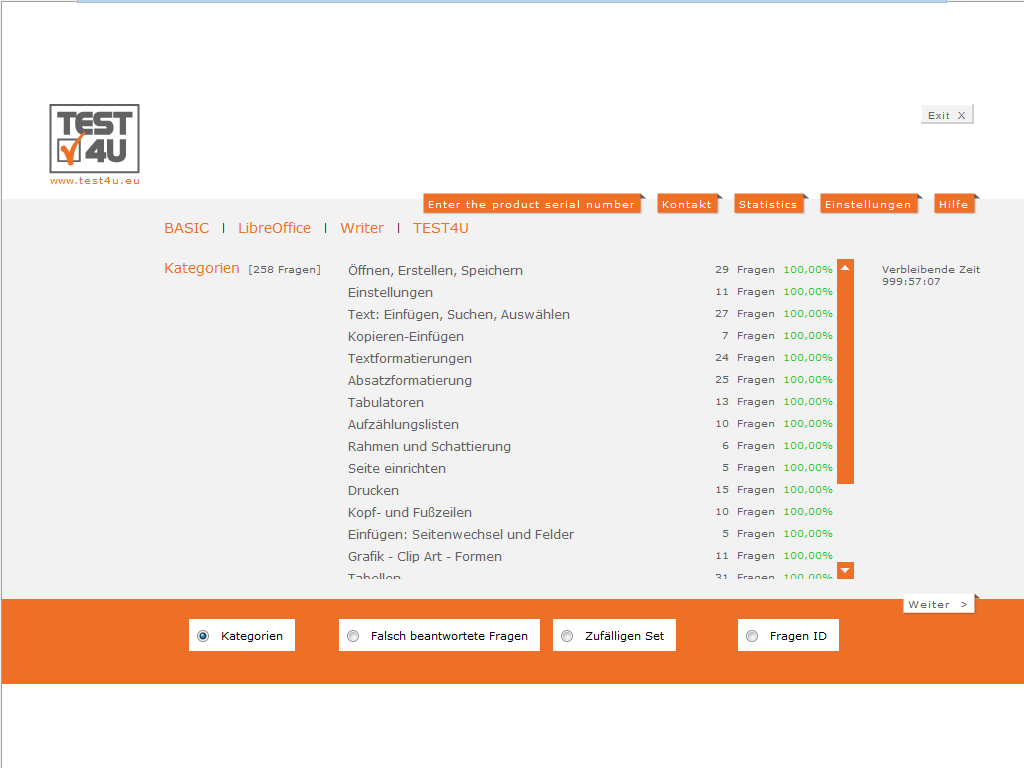Click 100,00% score for Tabulatoren

point(808,402)
